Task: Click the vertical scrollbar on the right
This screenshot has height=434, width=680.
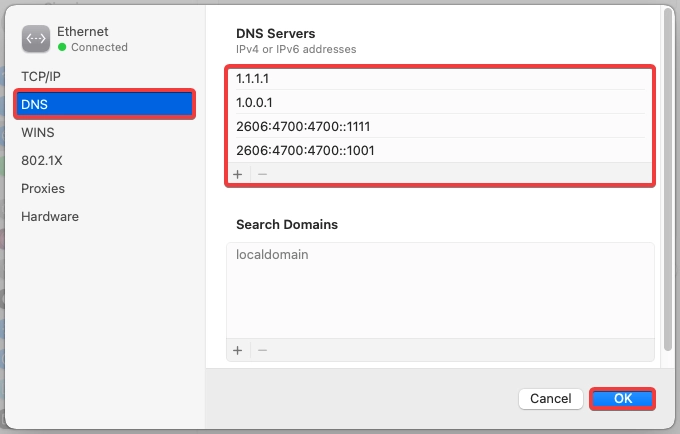Action: point(668,180)
